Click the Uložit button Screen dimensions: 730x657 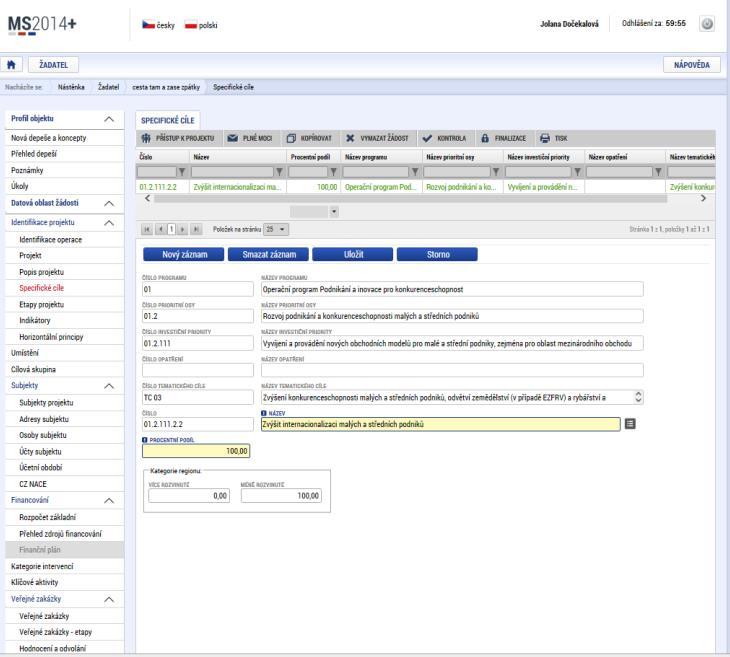[353, 254]
